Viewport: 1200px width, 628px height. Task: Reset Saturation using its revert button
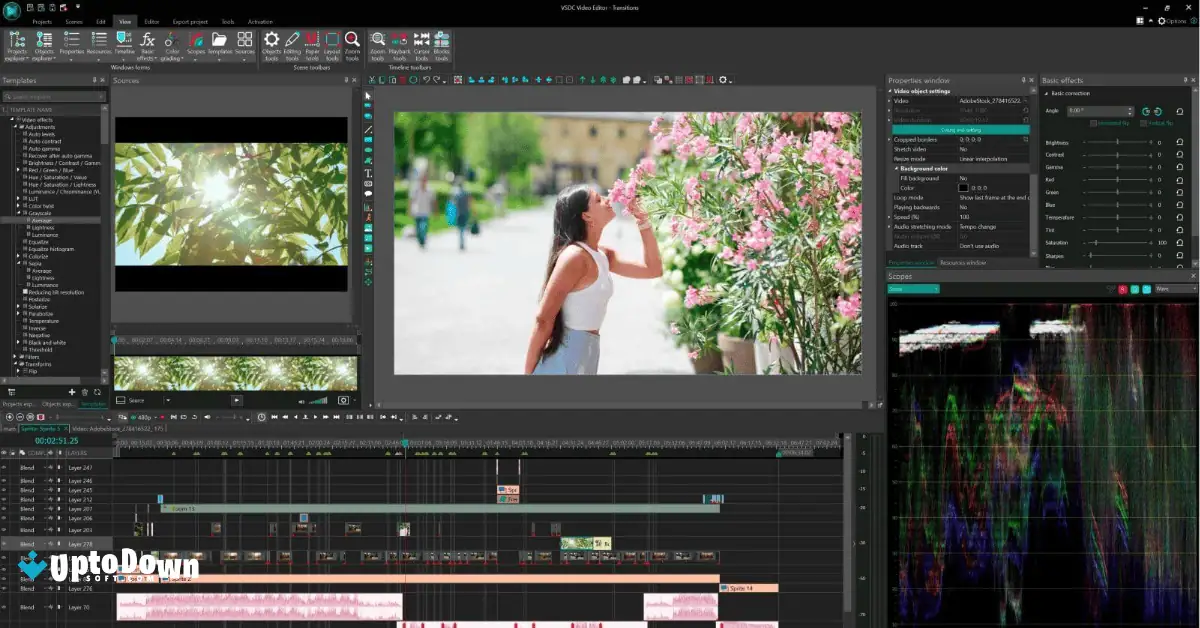point(1181,243)
